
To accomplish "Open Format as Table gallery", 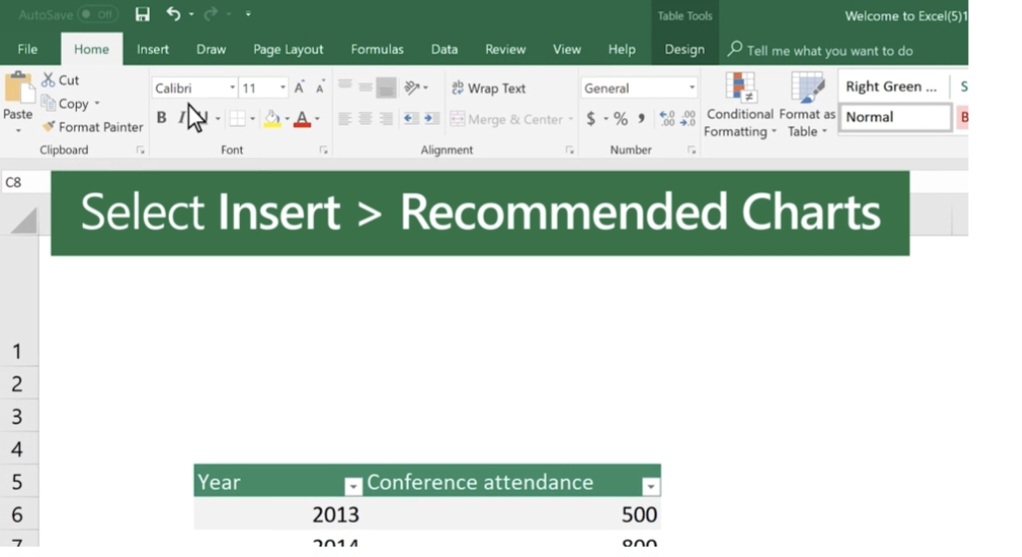I will 807,105.
